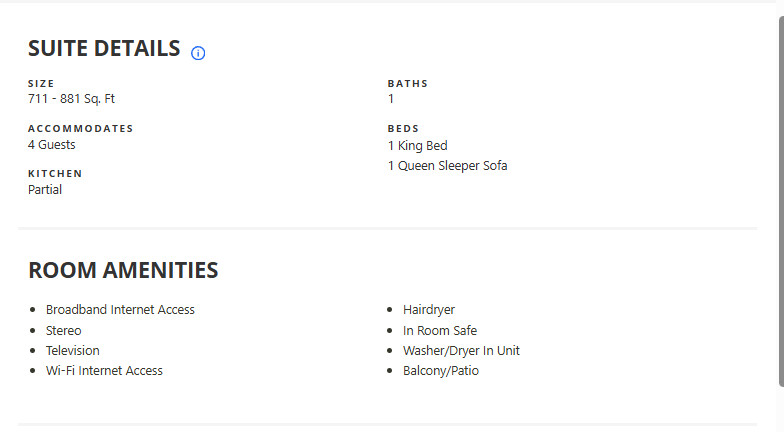784x432 pixels.
Task: Select the Stereo amenity item
Action: [64, 330]
